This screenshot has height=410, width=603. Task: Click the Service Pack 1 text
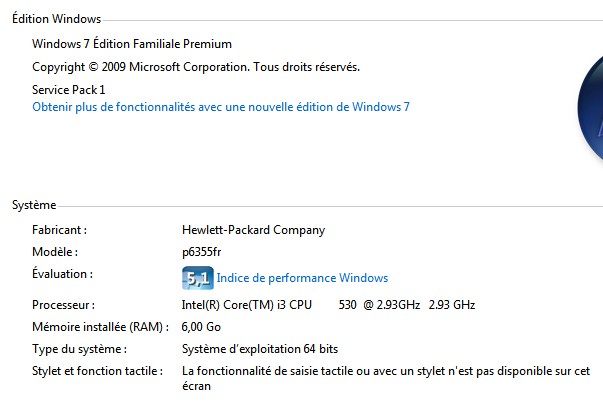68,90
